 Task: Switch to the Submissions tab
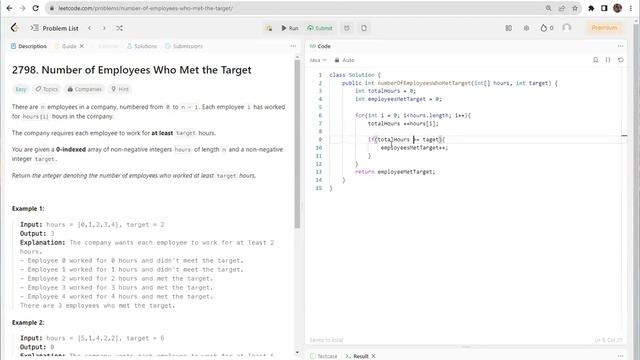[x=184, y=46]
